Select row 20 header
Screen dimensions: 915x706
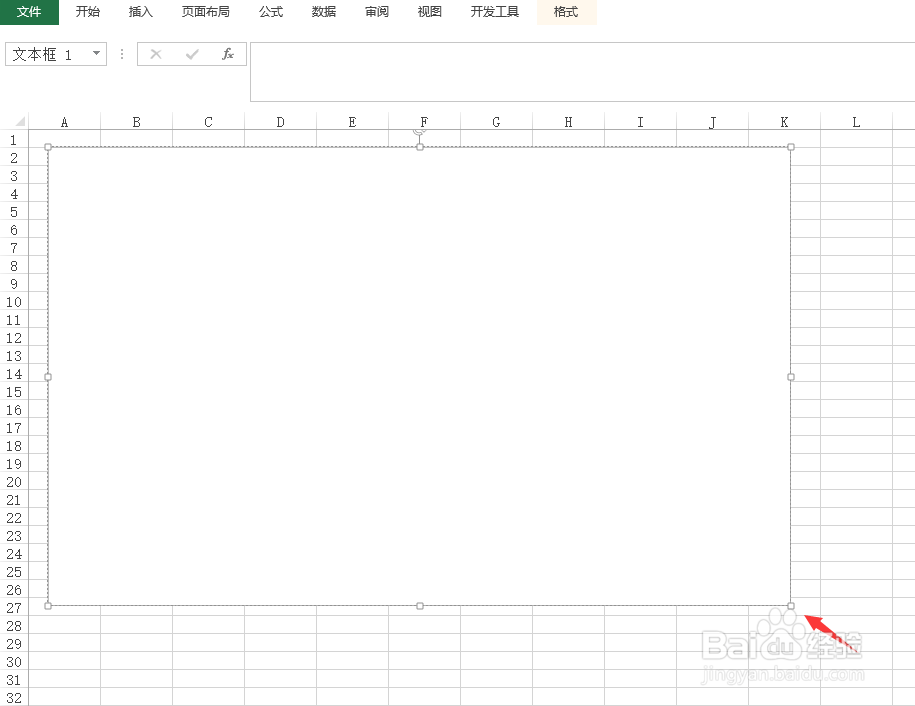pos(14,482)
